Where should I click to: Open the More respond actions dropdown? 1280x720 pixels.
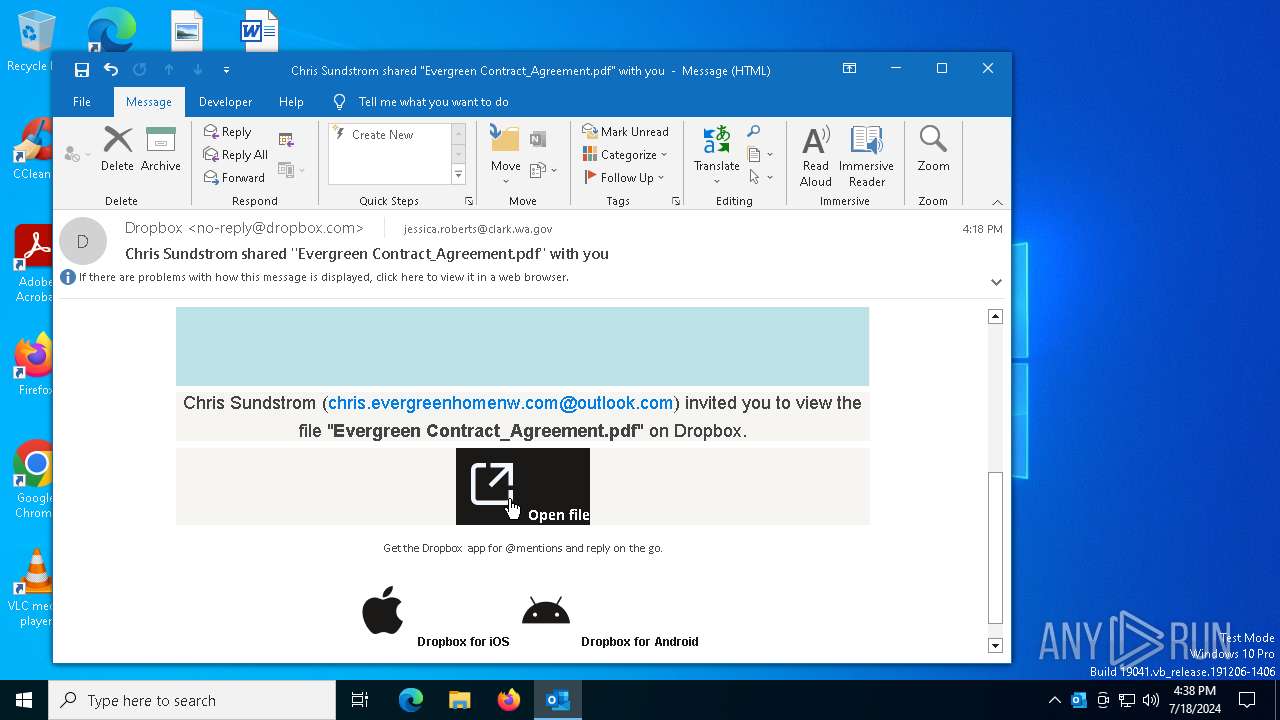[x=291, y=170]
